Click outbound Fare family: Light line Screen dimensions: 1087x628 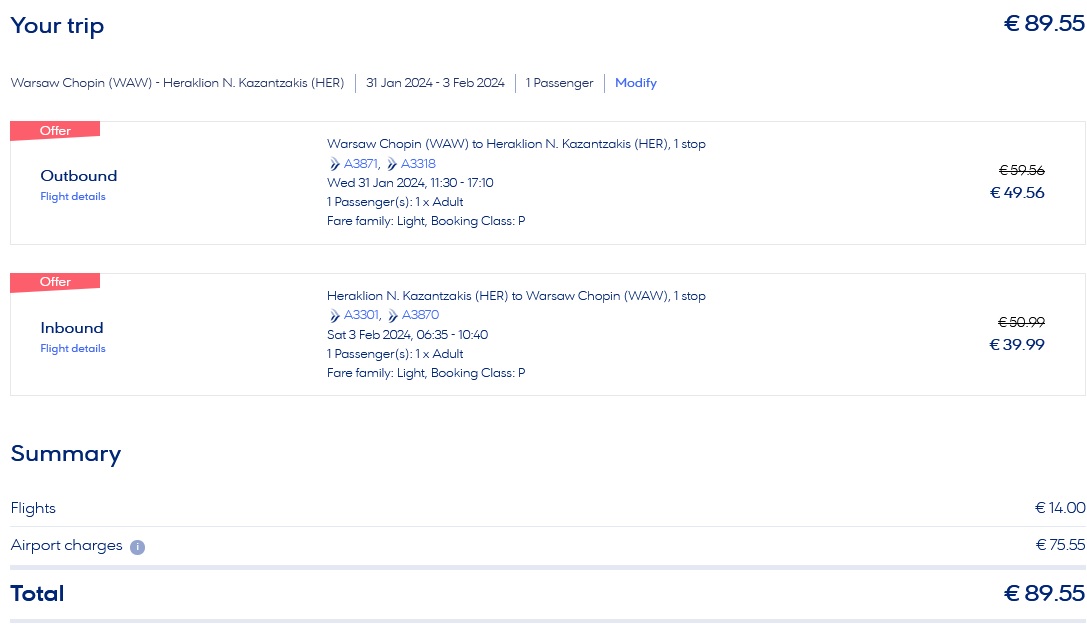pyautogui.click(x=426, y=221)
